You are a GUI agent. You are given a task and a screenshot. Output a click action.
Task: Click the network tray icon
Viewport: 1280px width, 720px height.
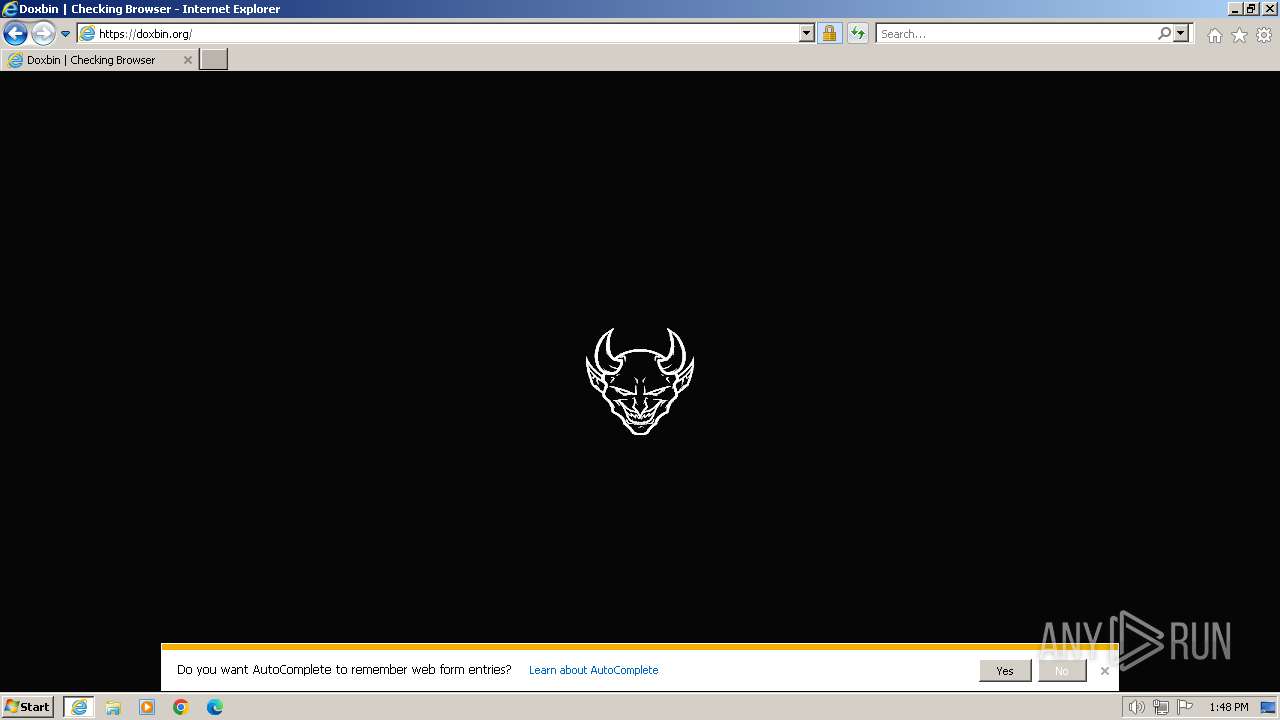1161,707
